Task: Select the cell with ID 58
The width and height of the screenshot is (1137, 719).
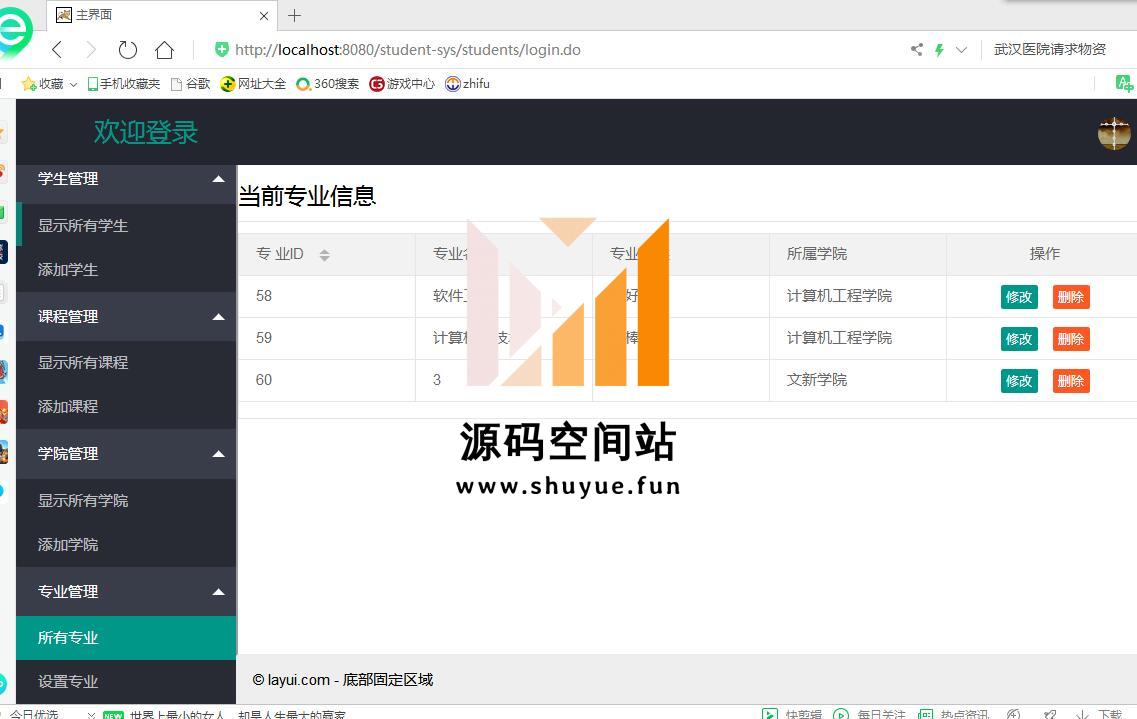Action: 326,296
